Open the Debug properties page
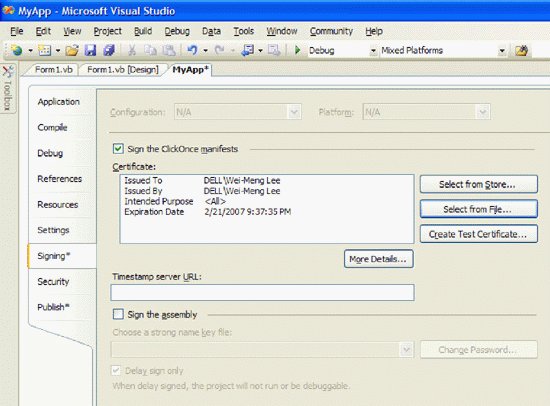This screenshot has height=406, width=550. point(50,153)
